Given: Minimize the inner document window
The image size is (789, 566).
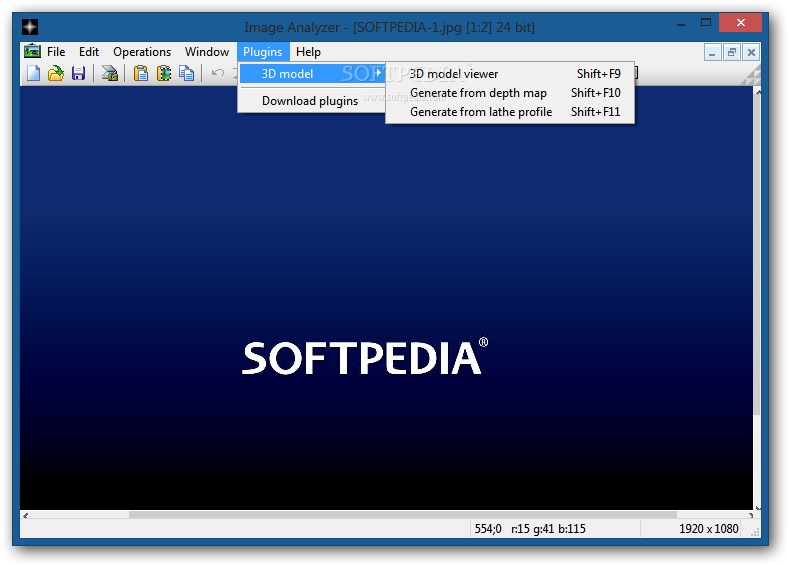Looking at the screenshot, I should coord(712,52).
